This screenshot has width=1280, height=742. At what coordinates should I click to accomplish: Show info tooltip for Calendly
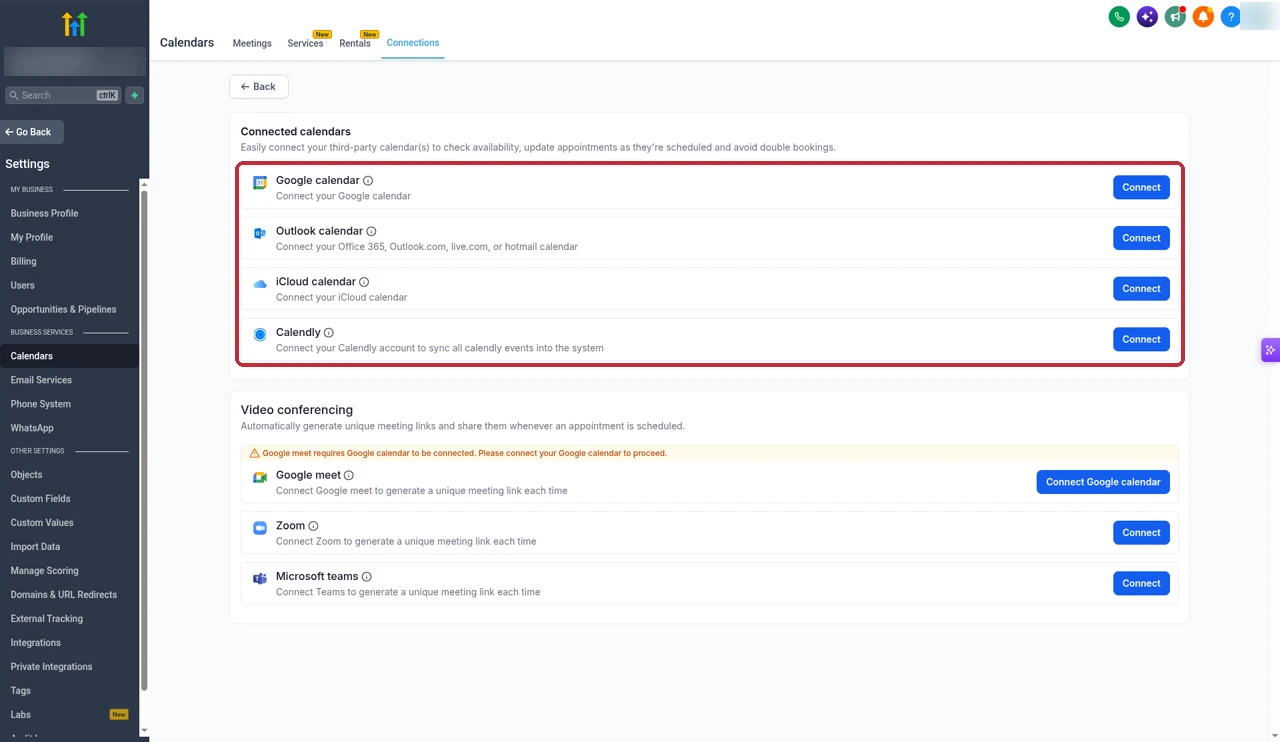[x=329, y=332]
